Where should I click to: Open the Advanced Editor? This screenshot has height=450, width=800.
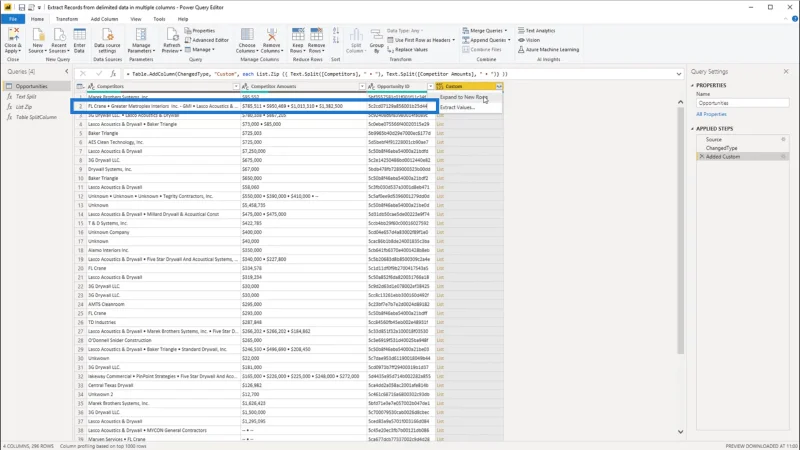point(207,40)
